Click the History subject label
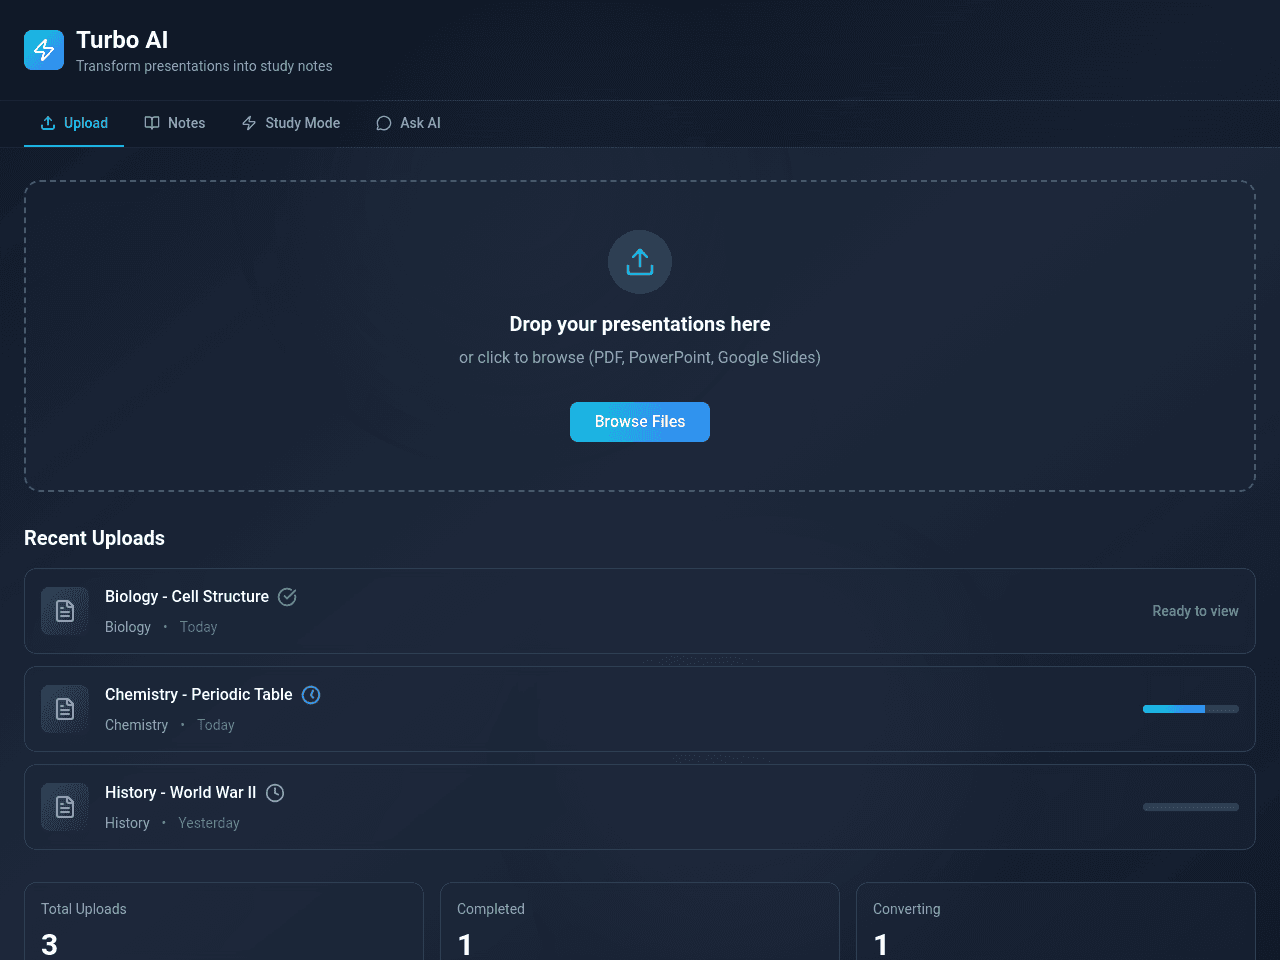This screenshot has height=960, width=1280. (x=127, y=823)
